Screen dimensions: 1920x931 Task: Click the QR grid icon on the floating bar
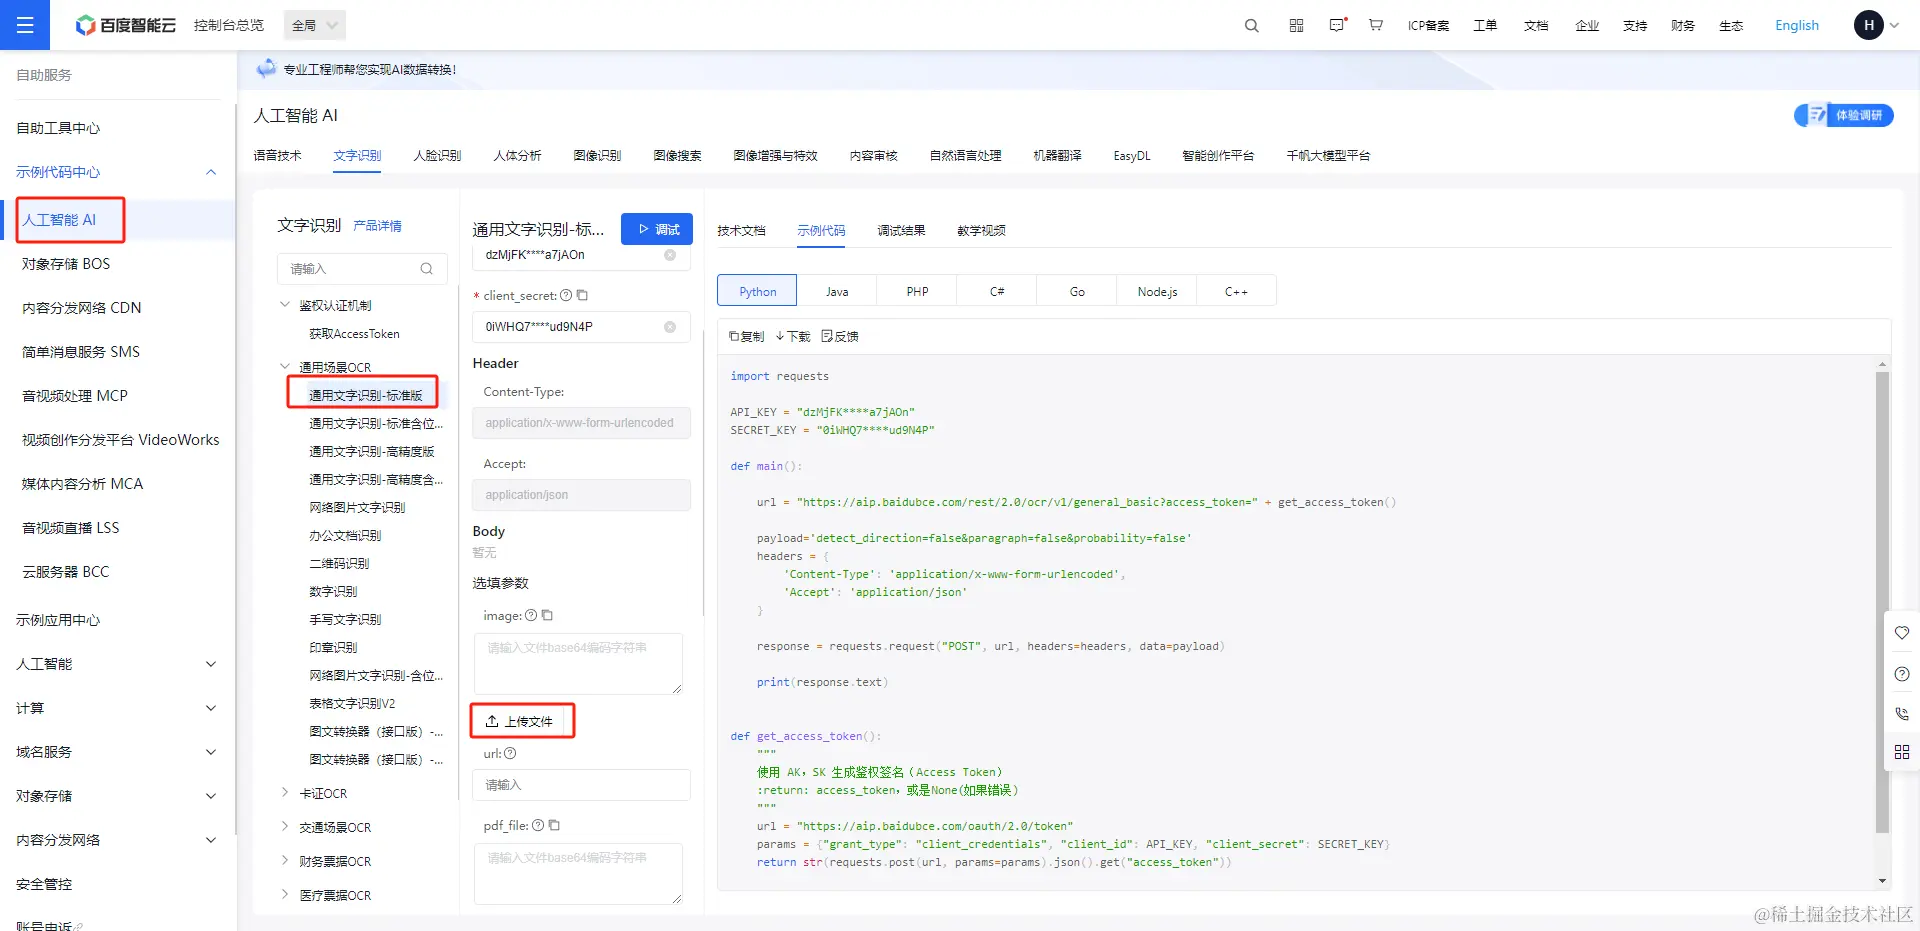pos(1902,752)
